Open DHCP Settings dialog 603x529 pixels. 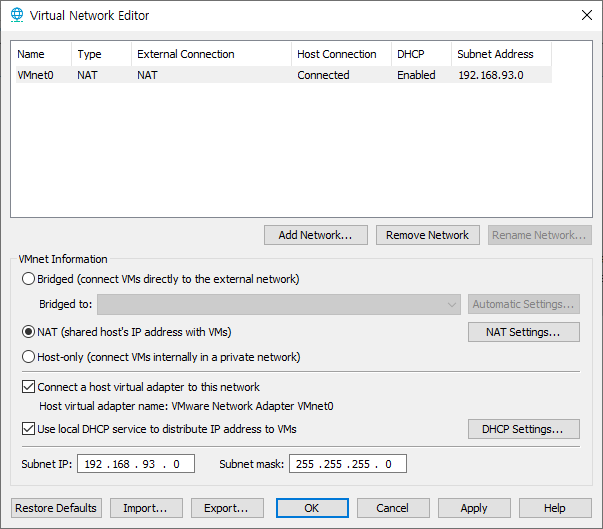(524, 429)
